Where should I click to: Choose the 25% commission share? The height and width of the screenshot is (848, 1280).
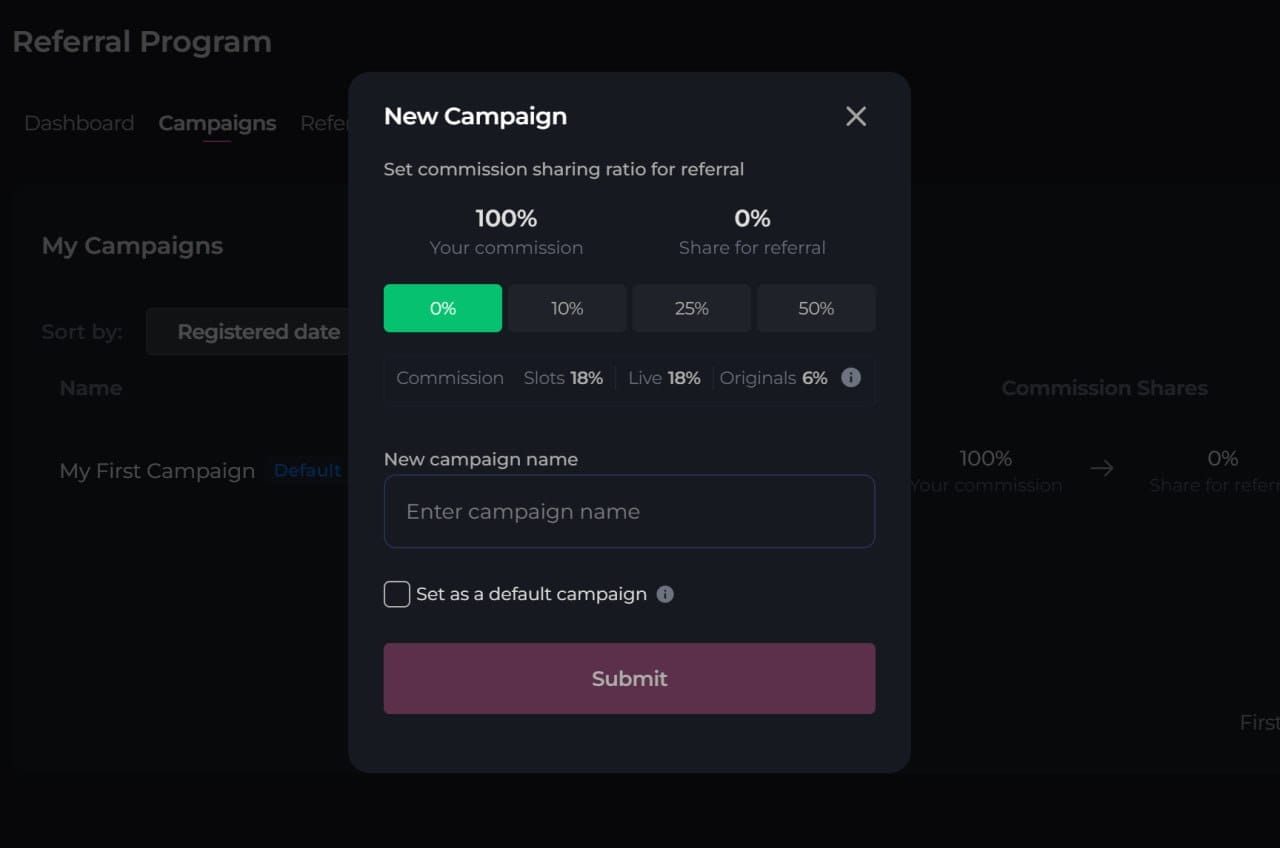click(691, 308)
